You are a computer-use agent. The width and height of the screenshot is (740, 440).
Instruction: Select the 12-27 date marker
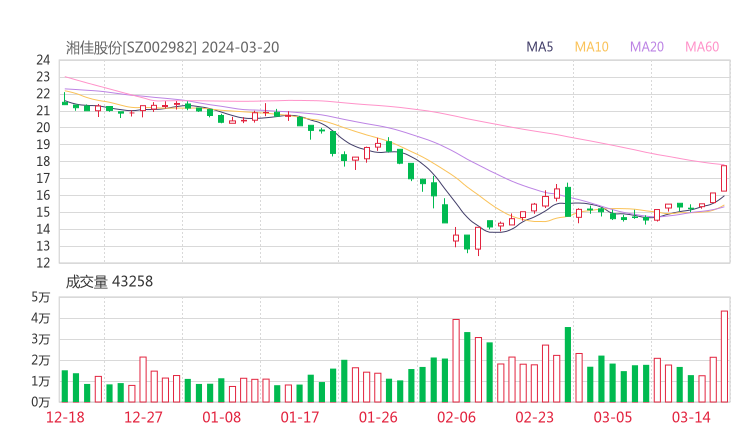coord(143,417)
